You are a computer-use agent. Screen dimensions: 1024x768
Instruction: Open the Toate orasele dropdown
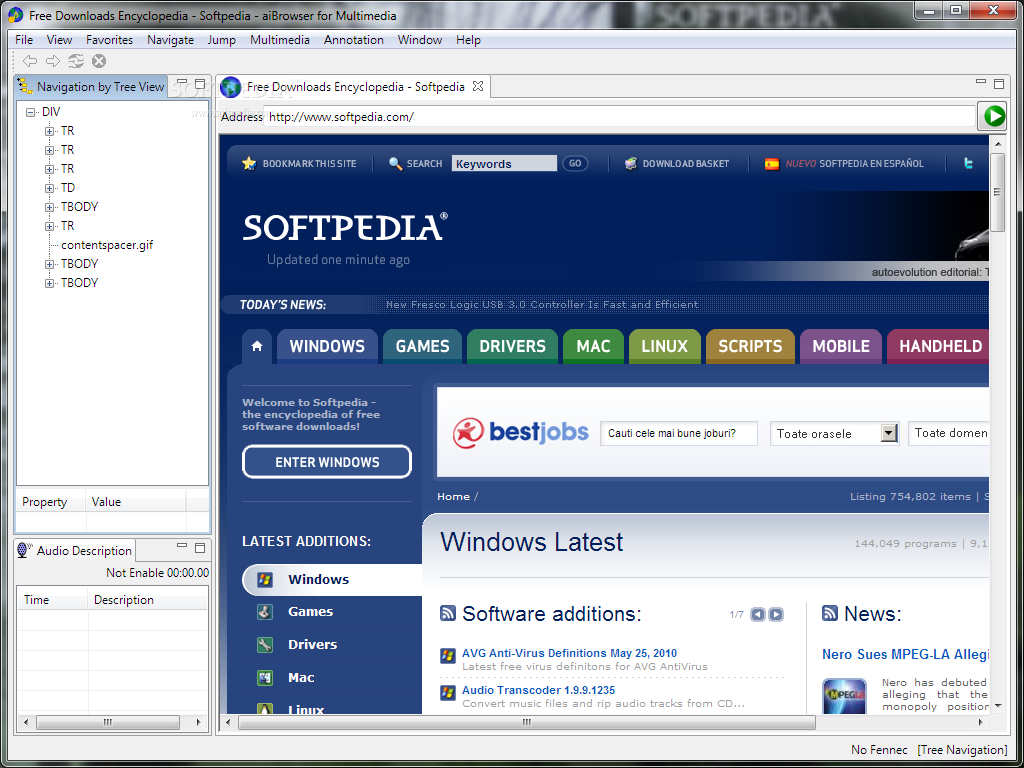(889, 433)
